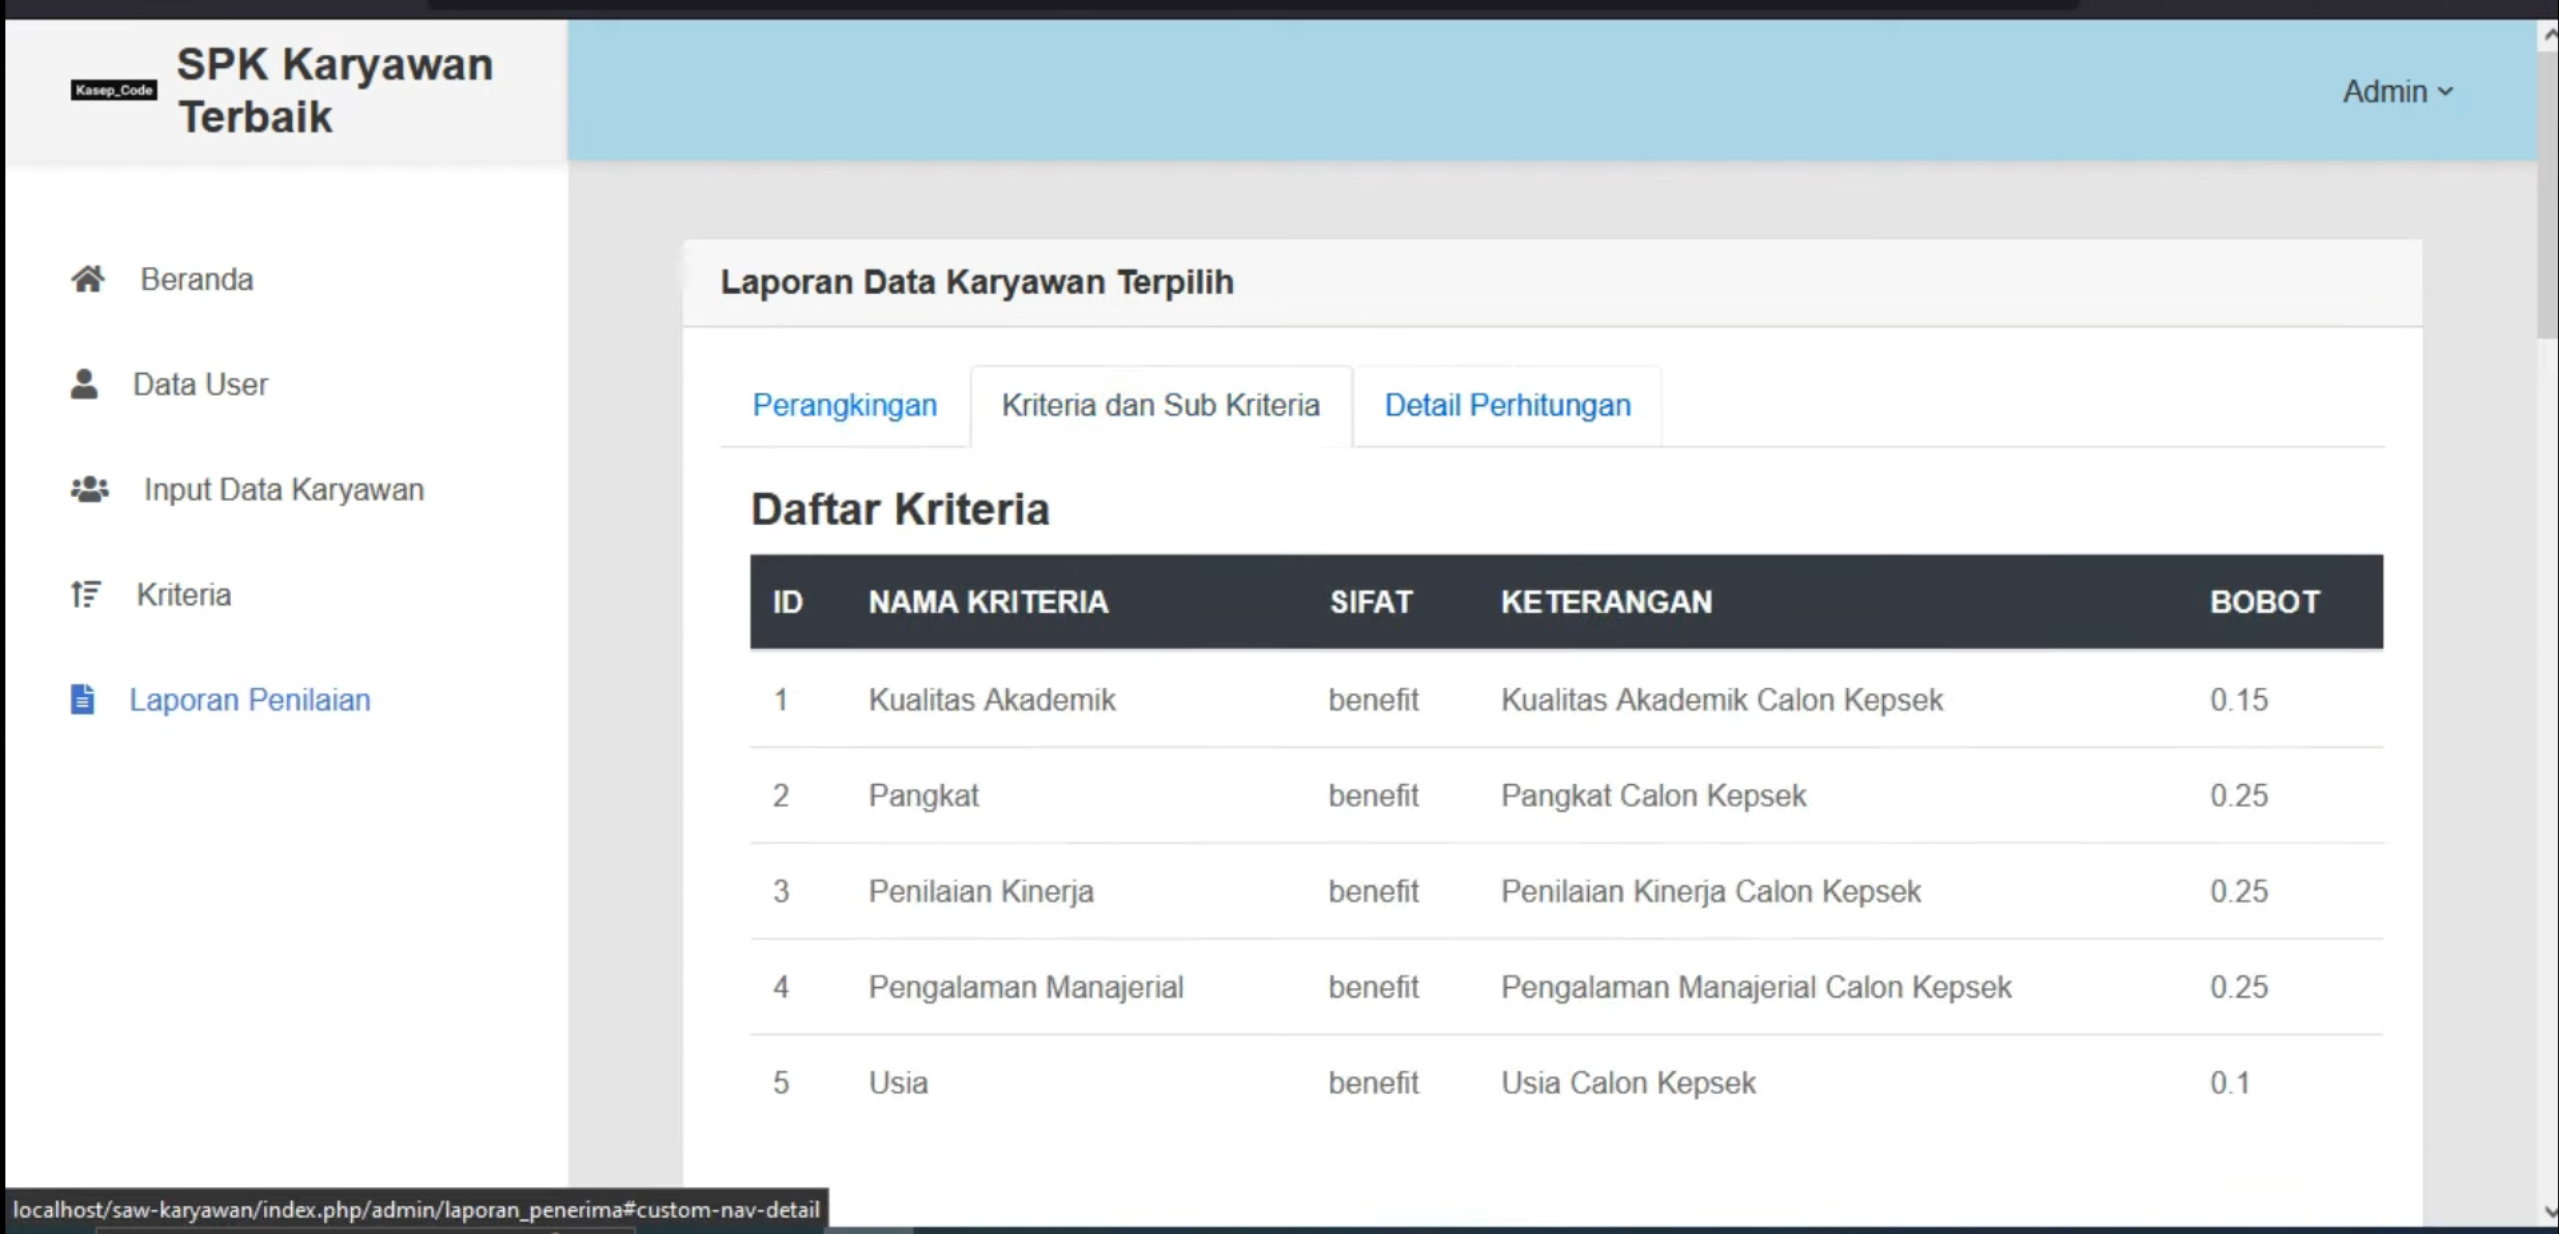
Task: Click the Penilaian Kinerja criteria name
Action: coord(981,891)
